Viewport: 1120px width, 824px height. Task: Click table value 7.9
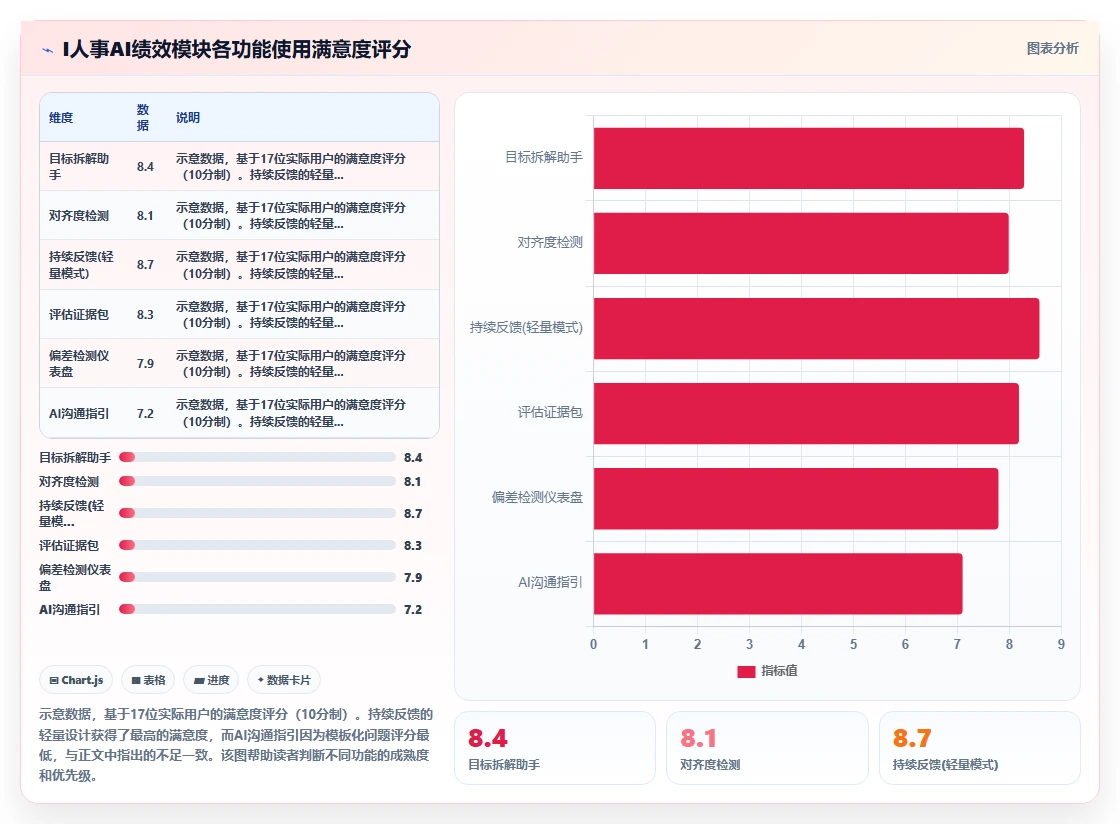click(x=145, y=363)
